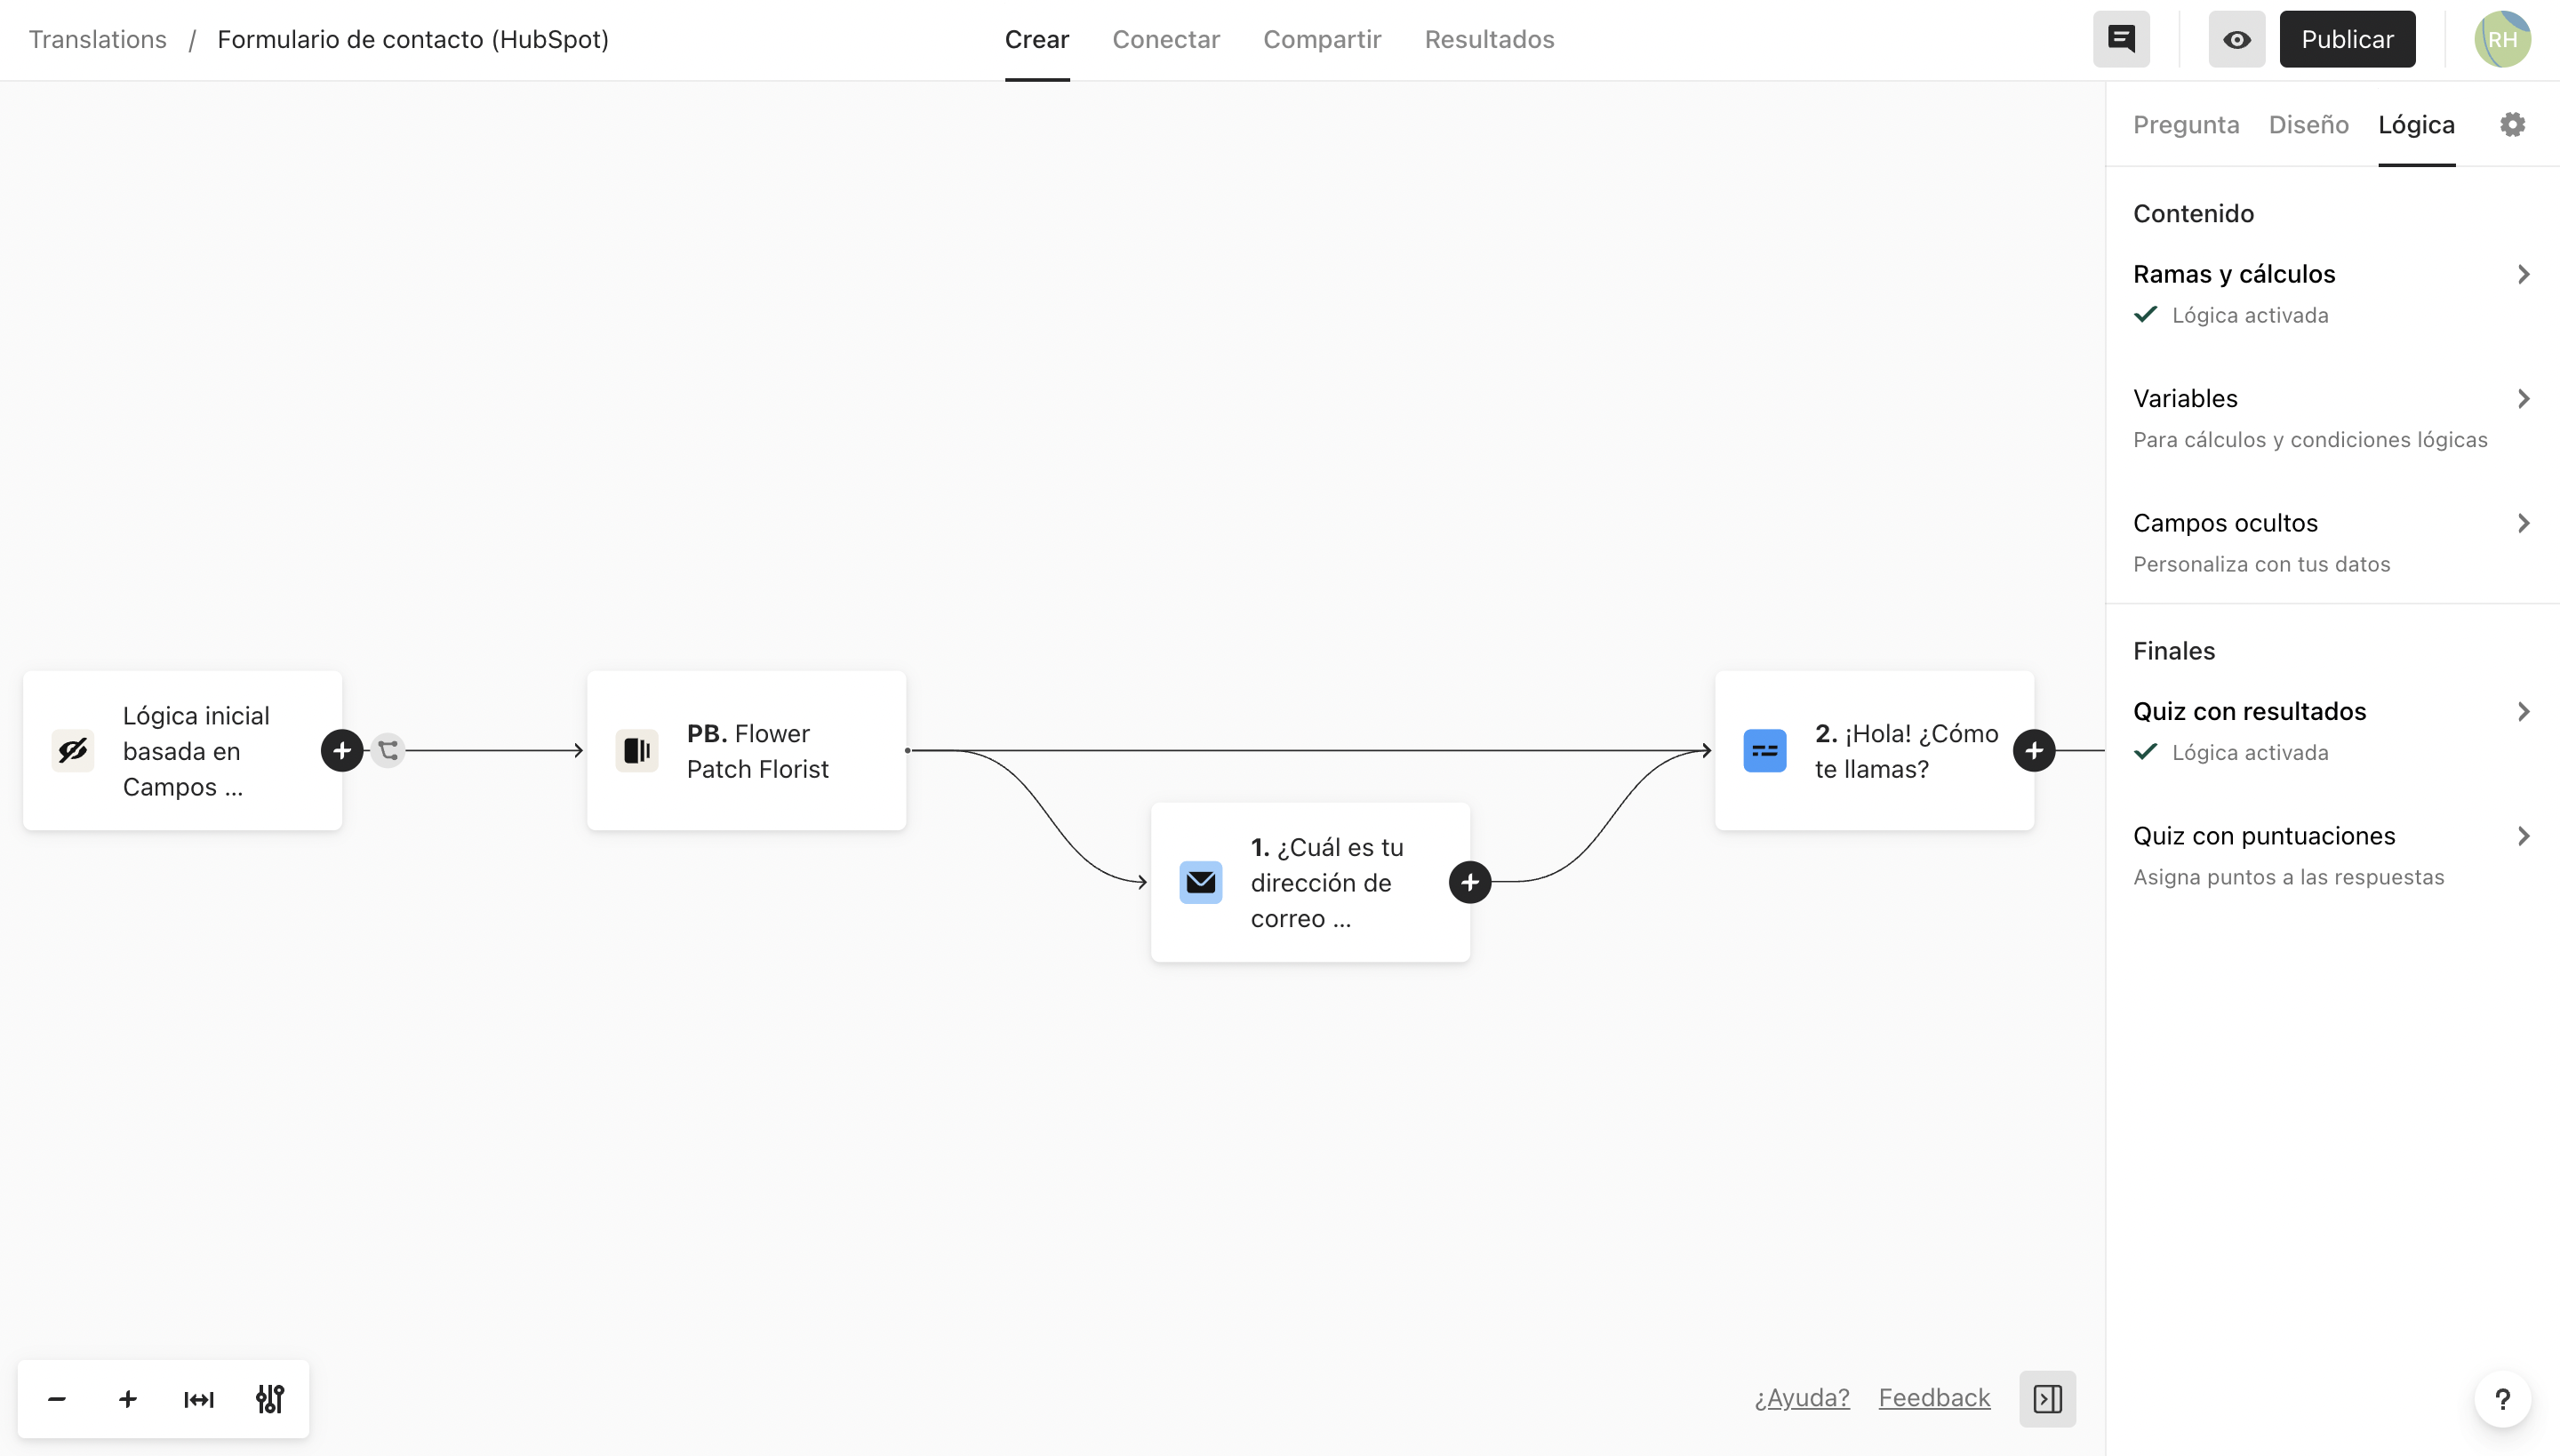Click 'Asigna puntos a las respuestas' text
Screen dimensions: 2560x1456
pos(2288,877)
